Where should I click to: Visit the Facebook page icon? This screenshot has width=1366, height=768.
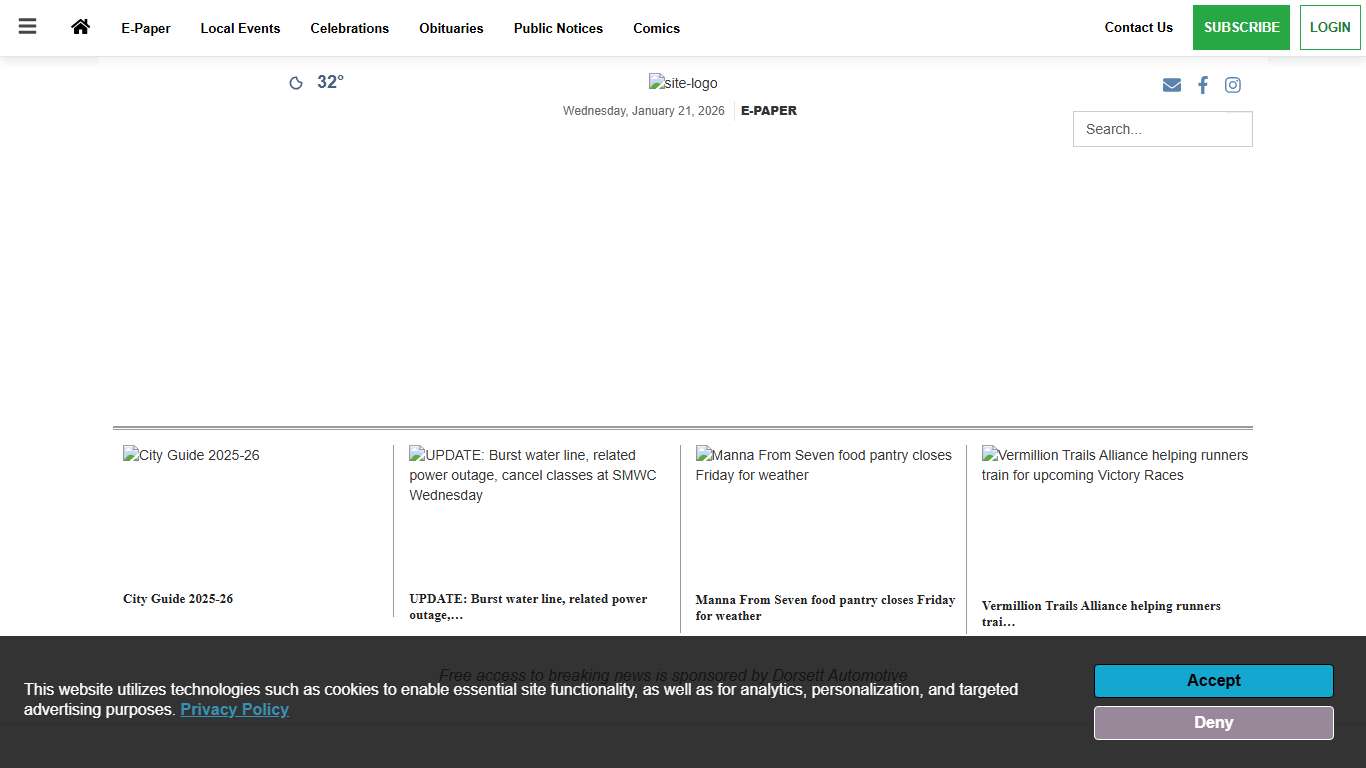(1203, 85)
